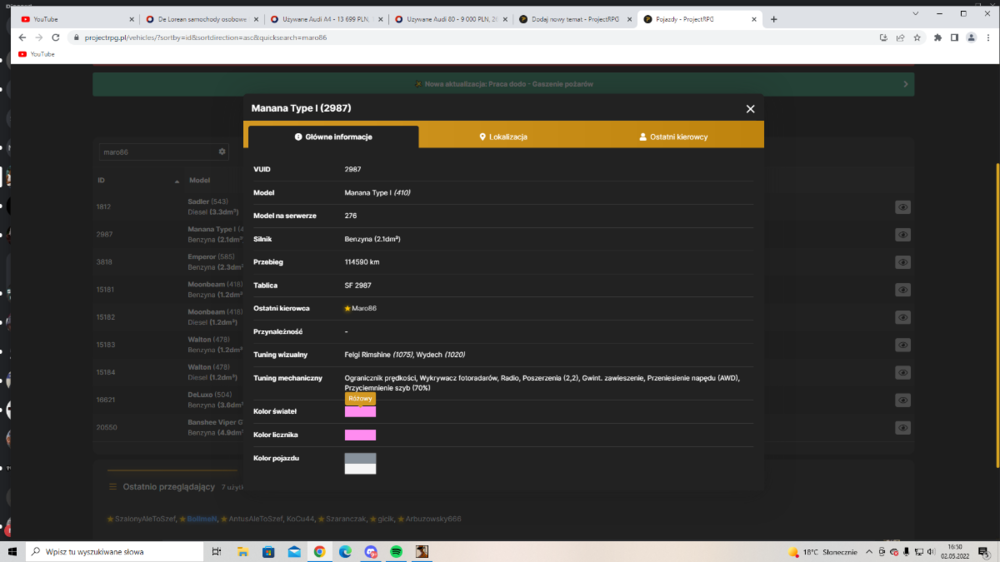Image resolution: width=1000 pixels, height=562 pixels.
Task: Open the browser extensions puzzle icon
Action: [938, 38]
